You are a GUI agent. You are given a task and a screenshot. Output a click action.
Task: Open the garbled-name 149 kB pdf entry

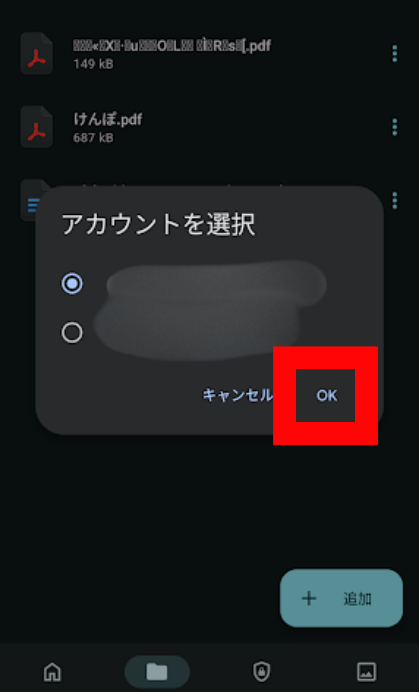point(210,53)
